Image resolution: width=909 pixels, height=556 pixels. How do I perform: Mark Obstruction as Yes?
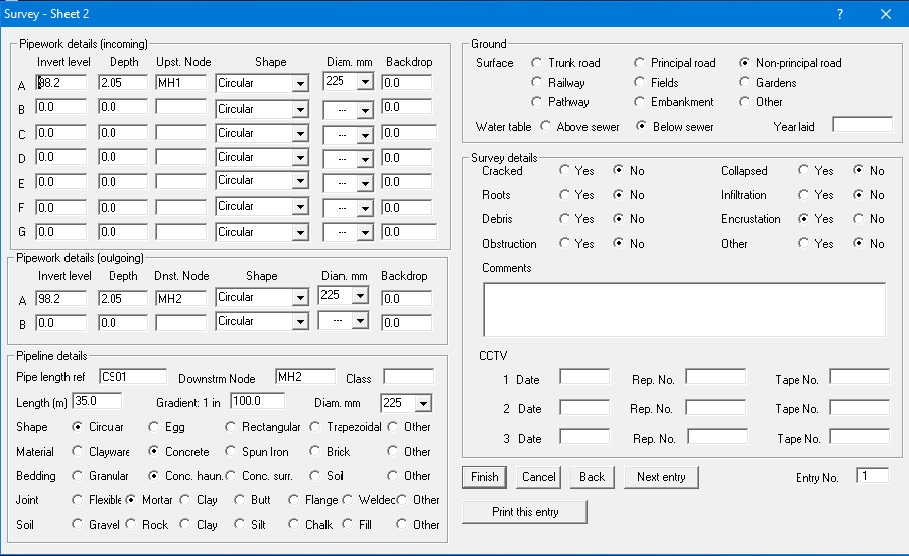click(x=577, y=244)
